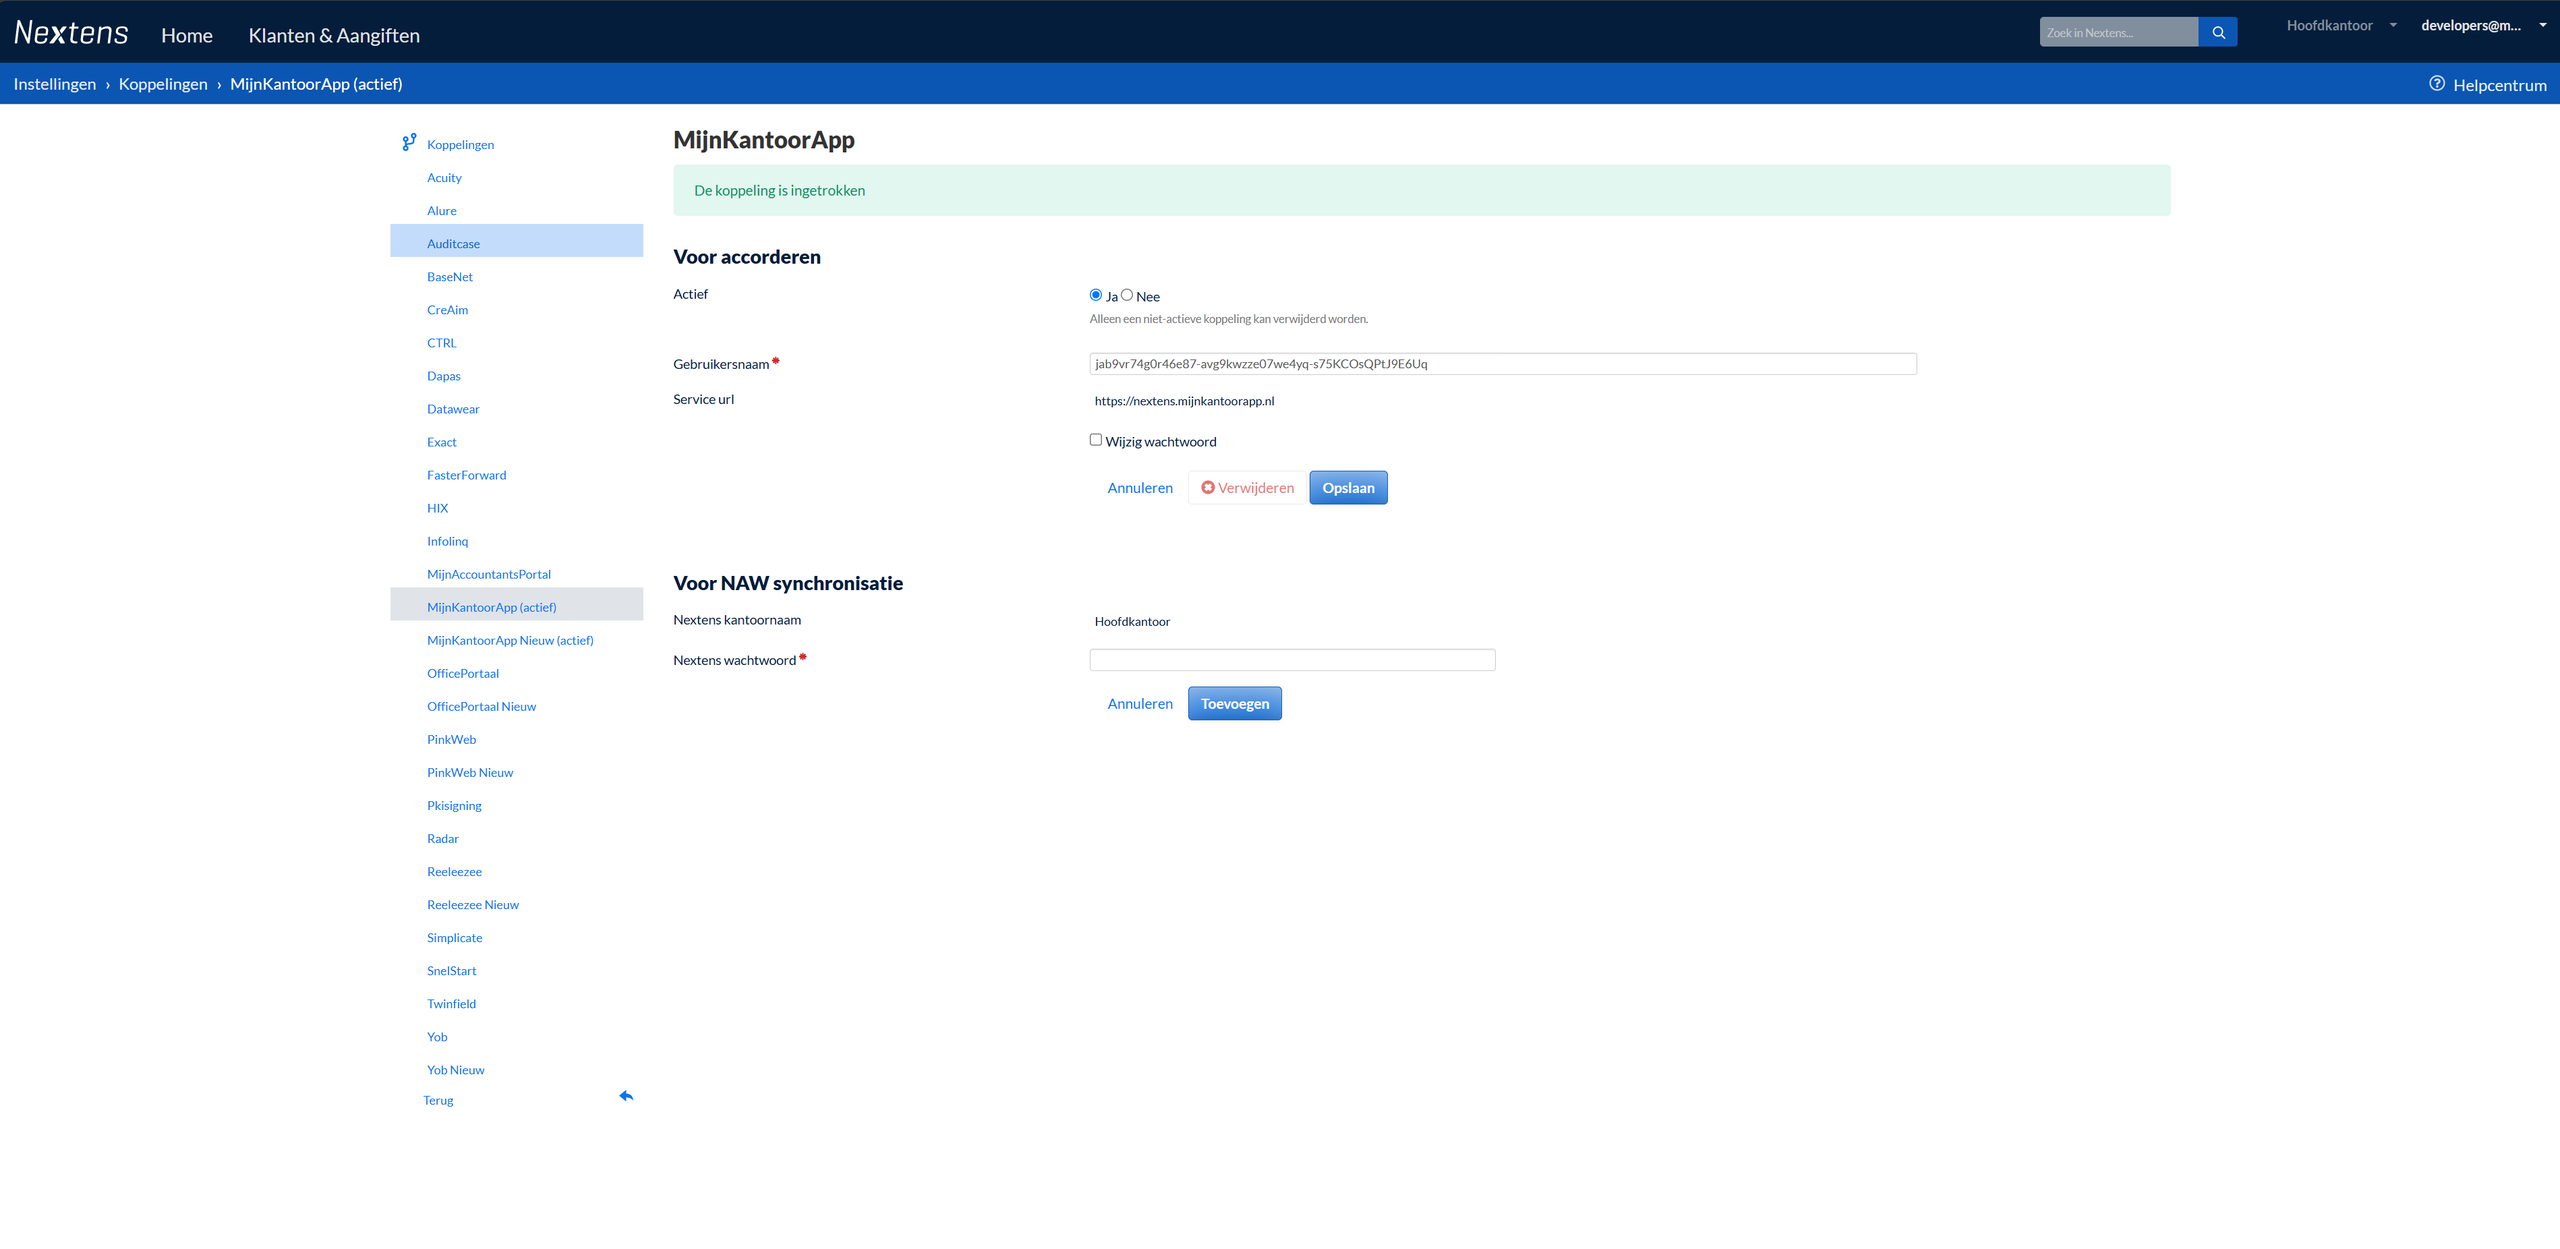Open the OfficePortaal koppeling
The width and height of the screenshot is (2560, 1249).
coord(462,673)
